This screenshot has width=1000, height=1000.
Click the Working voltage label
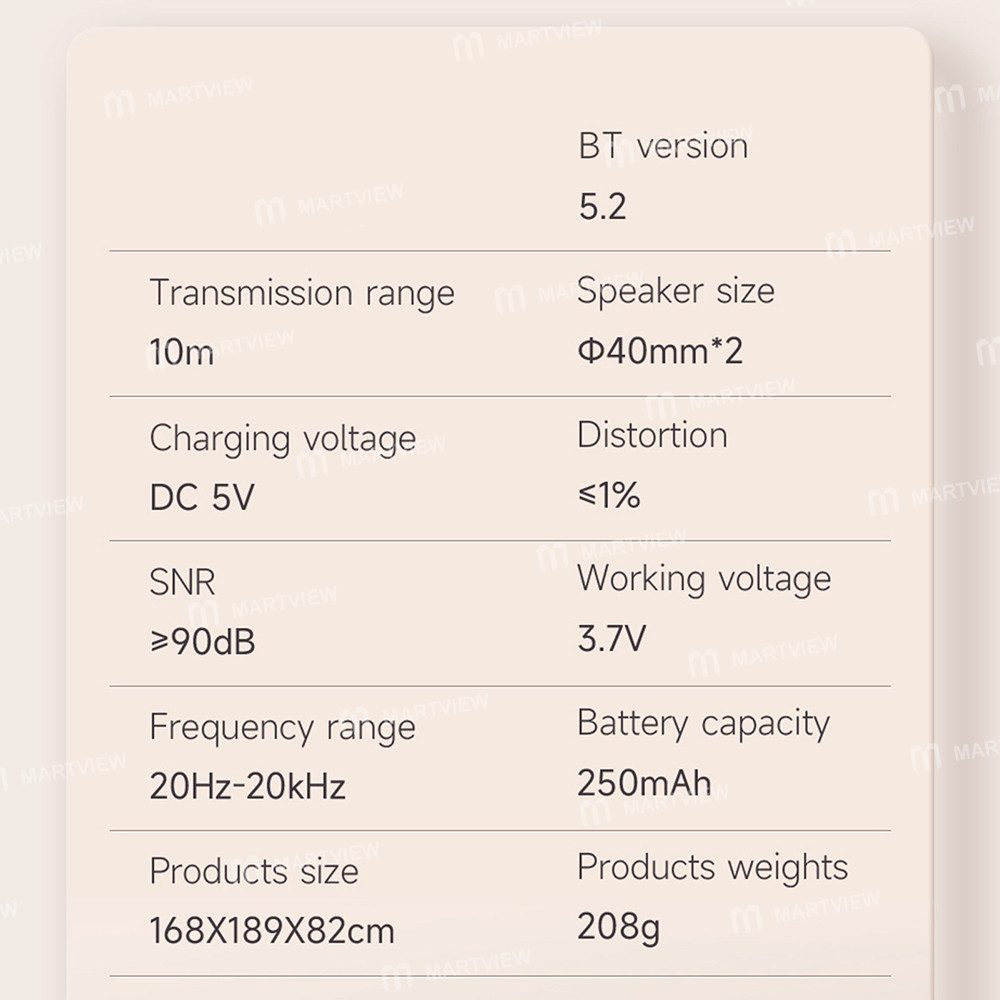tap(704, 579)
